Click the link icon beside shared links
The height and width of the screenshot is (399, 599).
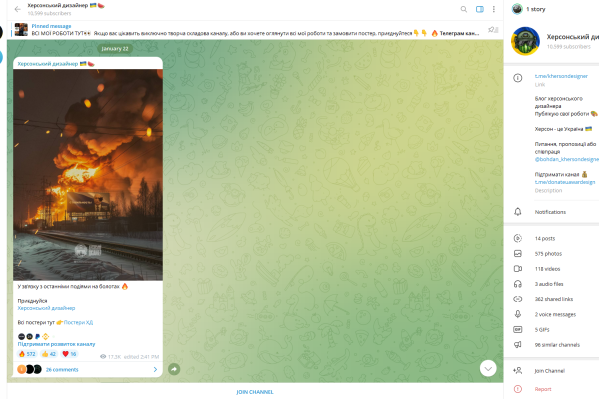click(518, 299)
